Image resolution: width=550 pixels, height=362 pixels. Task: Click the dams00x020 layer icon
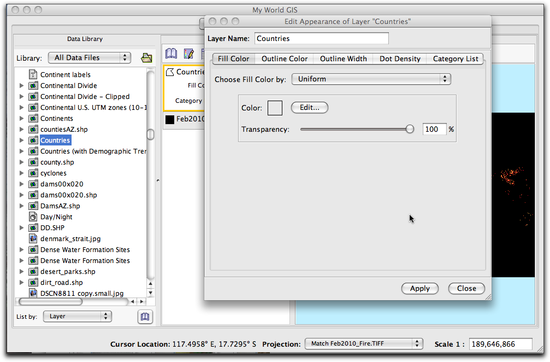point(33,184)
